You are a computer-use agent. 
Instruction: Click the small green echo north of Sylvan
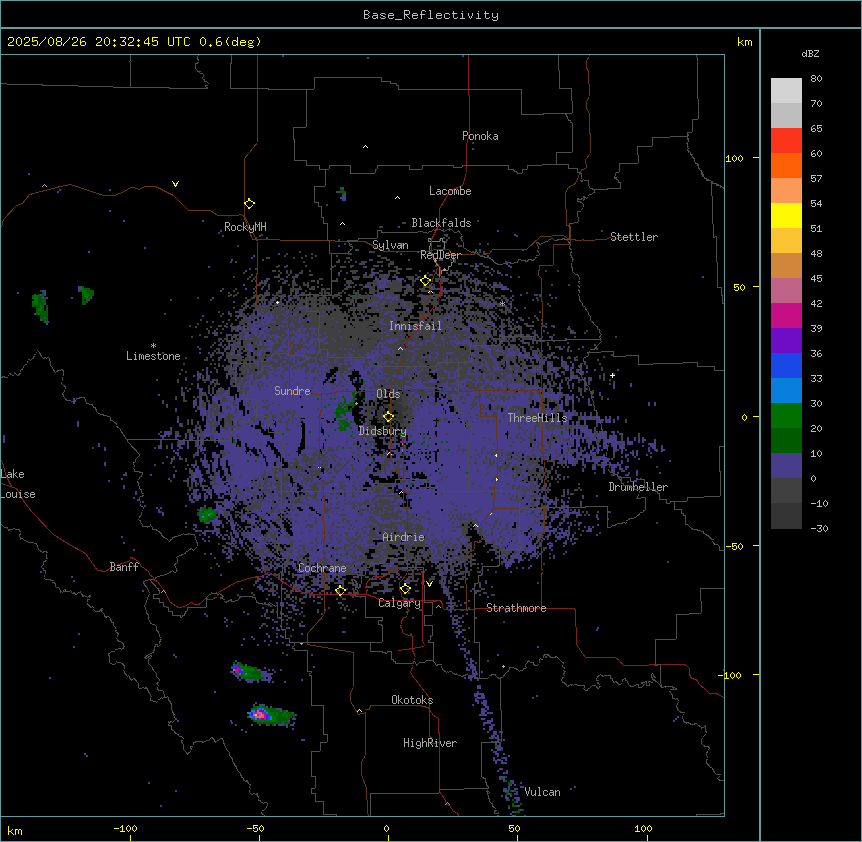click(342, 193)
